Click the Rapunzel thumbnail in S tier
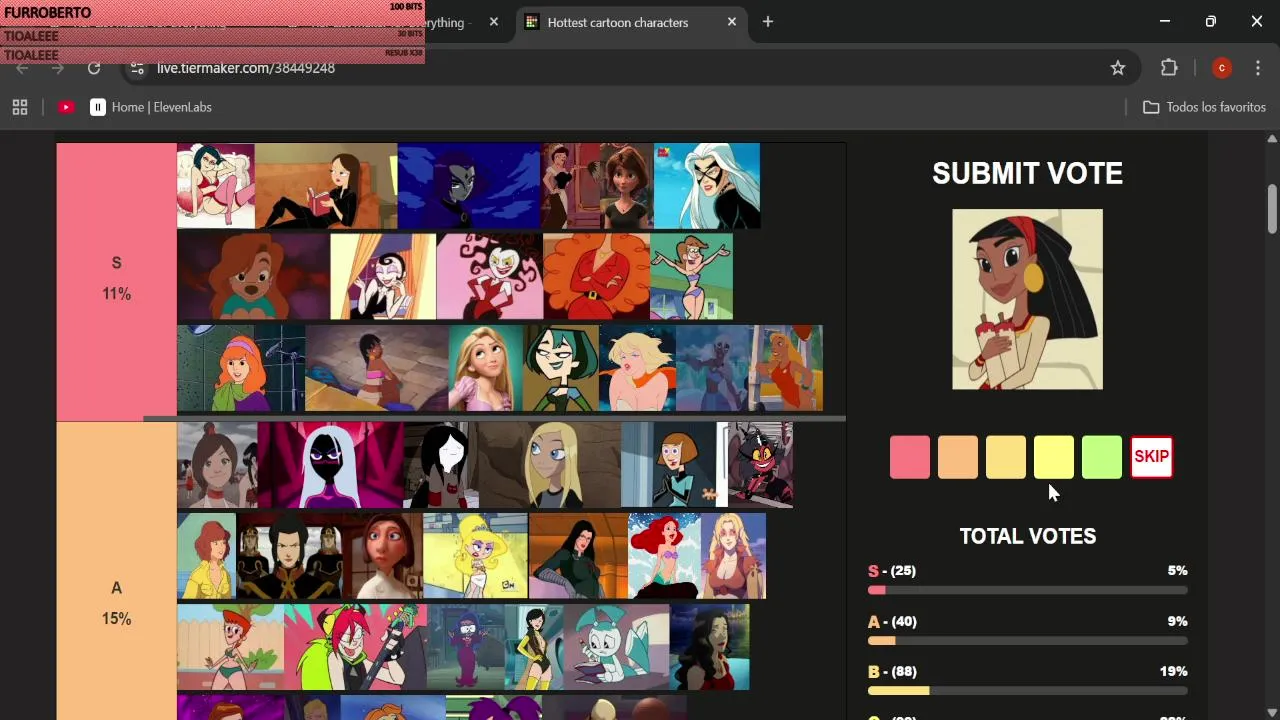The width and height of the screenshot is (1280, 720). point(486,368)
